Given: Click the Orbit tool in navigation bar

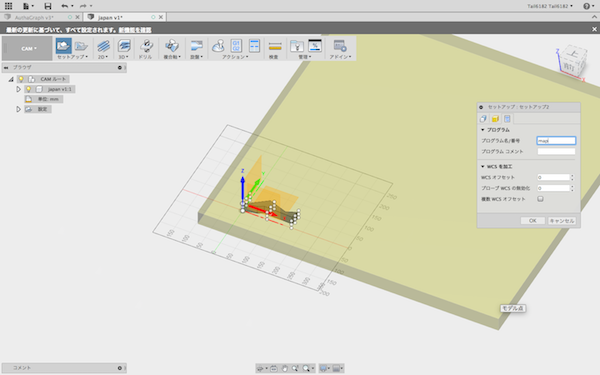Looking at the screenshot, I should 261,368.
